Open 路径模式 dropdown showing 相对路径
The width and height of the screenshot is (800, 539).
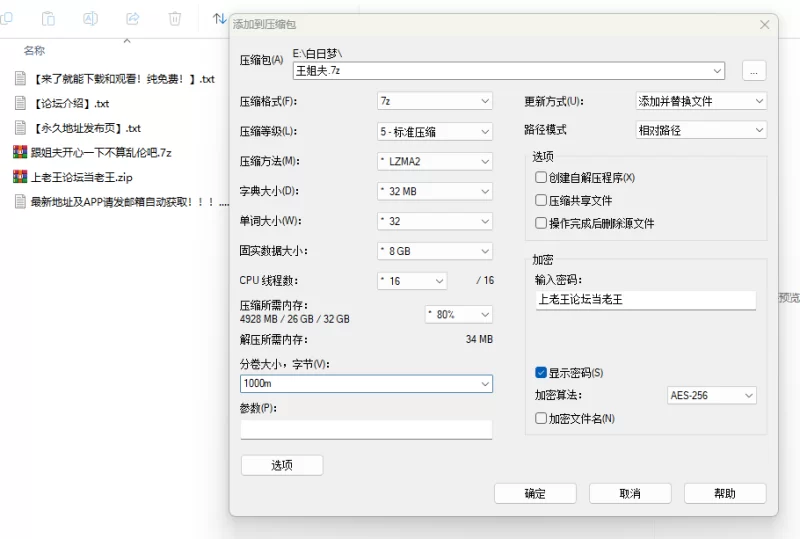701,130
